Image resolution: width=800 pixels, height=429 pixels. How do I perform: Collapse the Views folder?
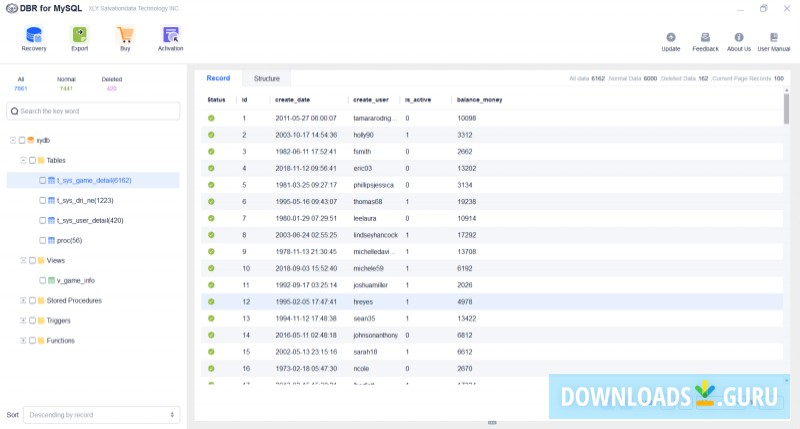[23, 260]
